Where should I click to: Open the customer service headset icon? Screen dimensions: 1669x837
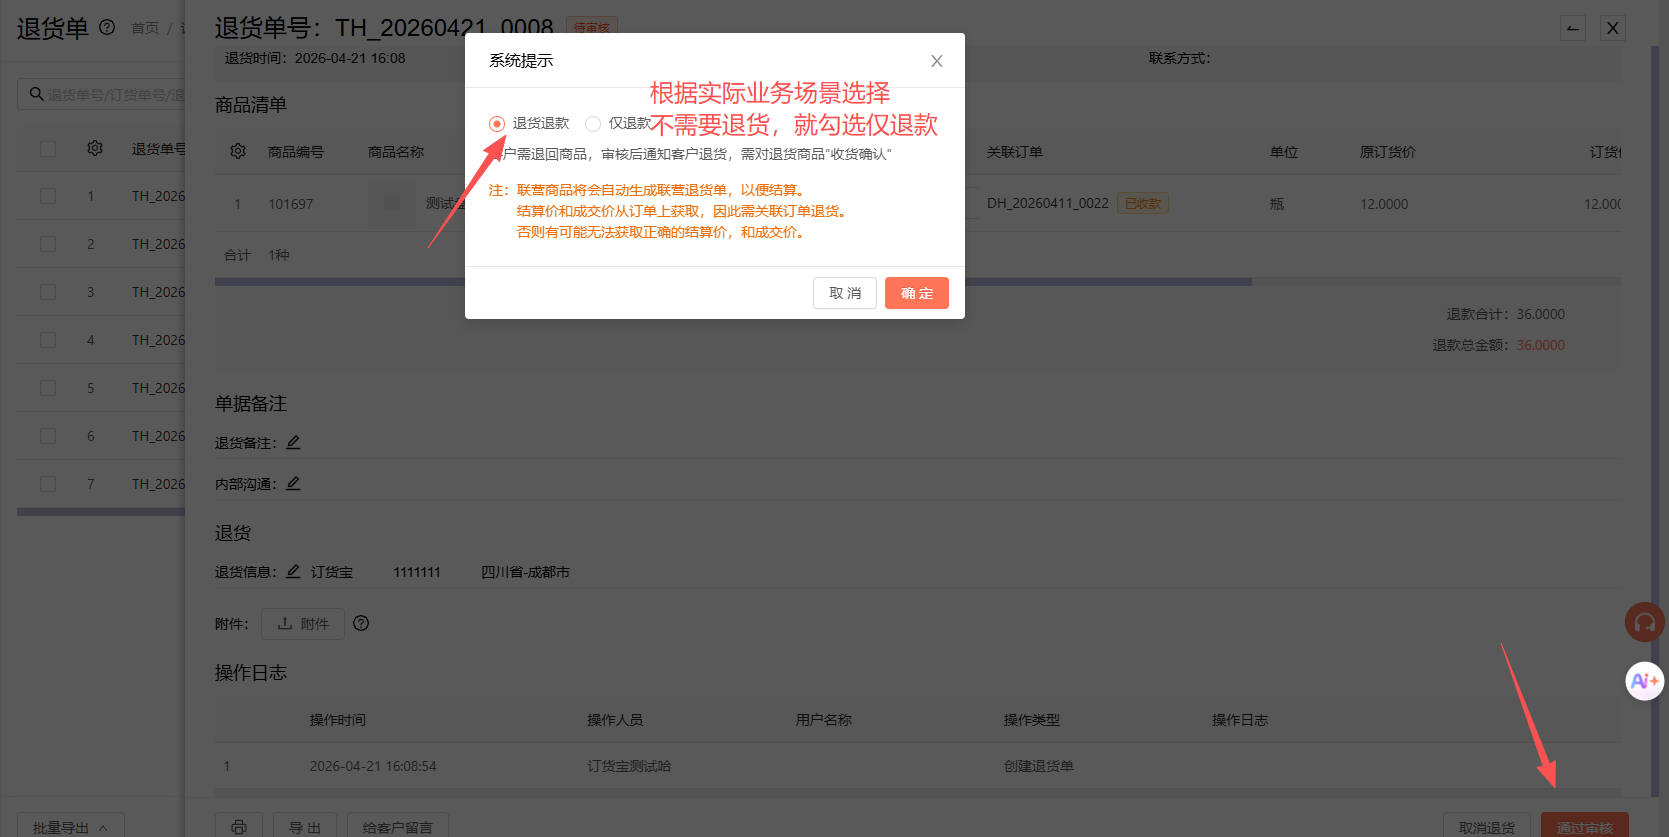pyautogui.click(x=1645, y=623)
